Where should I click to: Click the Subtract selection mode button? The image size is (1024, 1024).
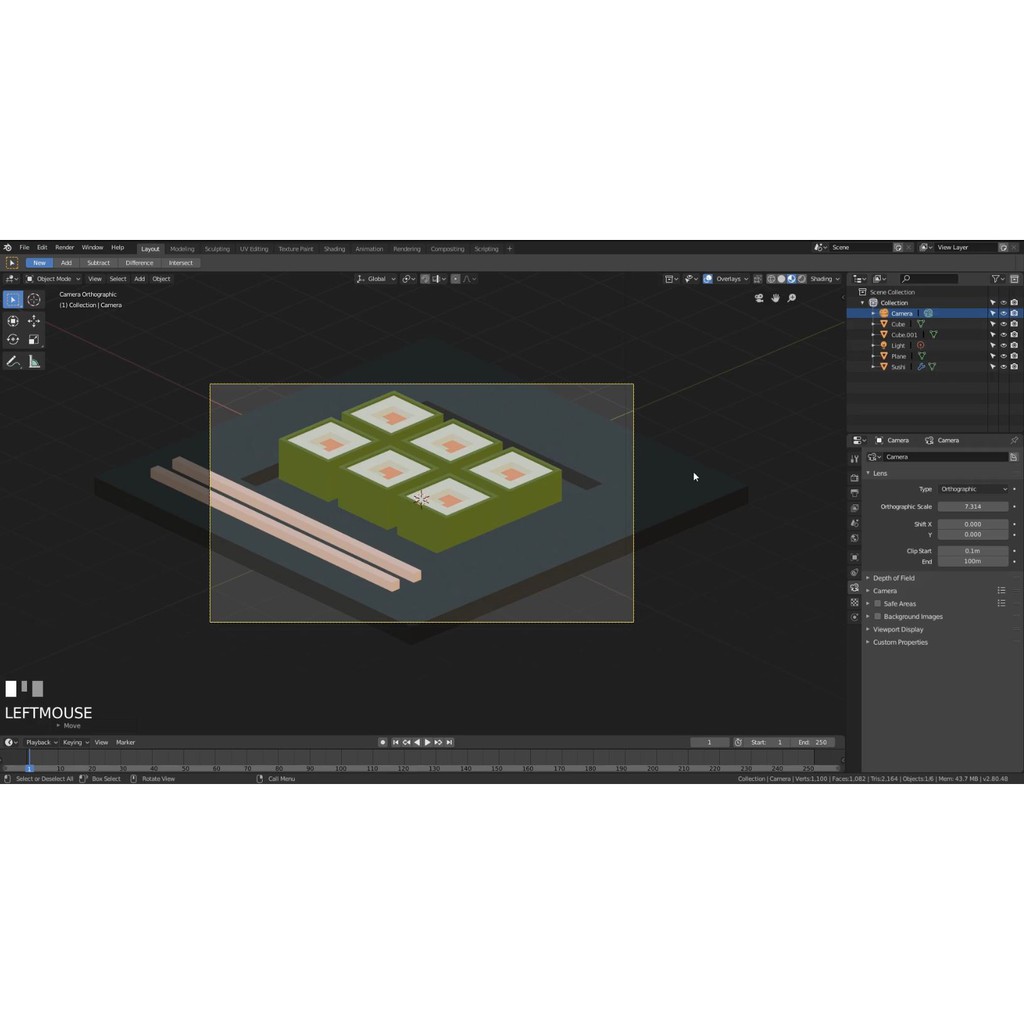pyautogui.click(x=98, y=263)
